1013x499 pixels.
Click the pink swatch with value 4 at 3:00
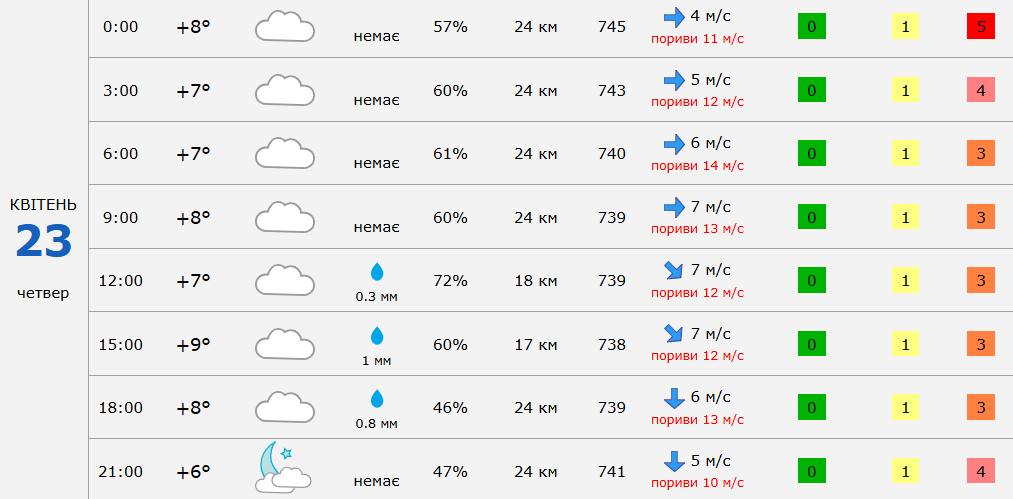(981, 90)
